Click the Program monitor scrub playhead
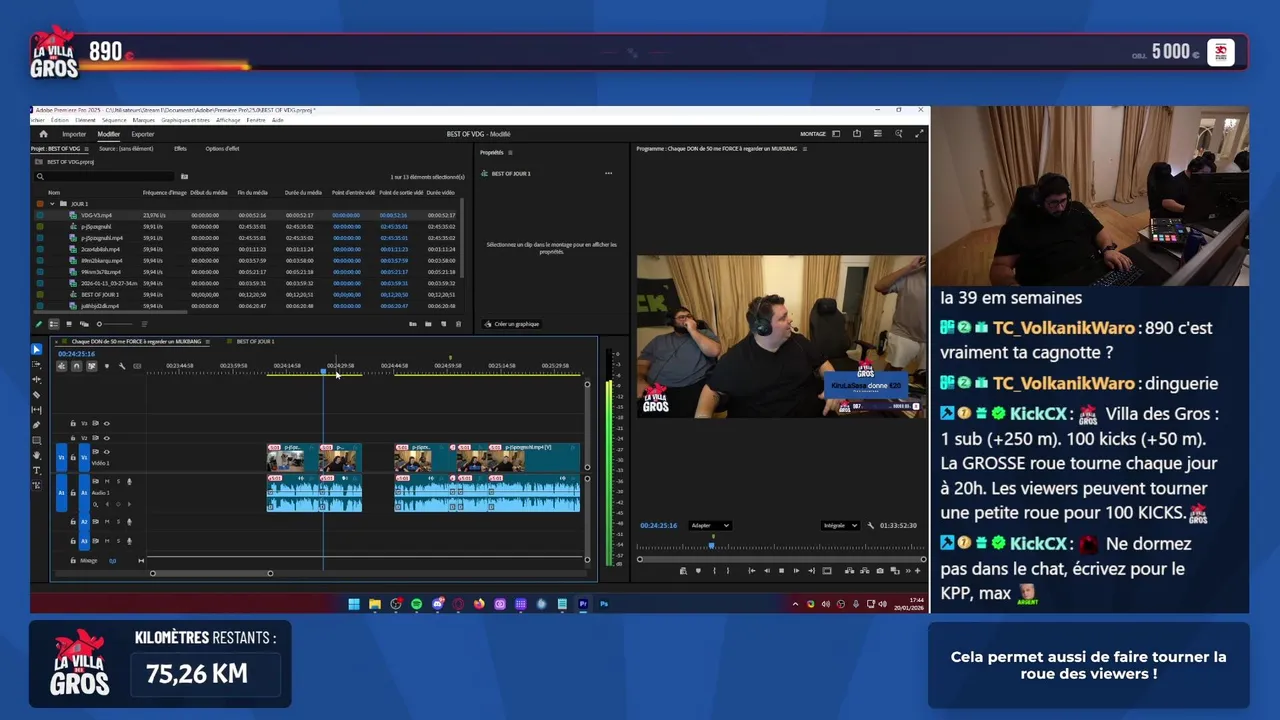 point(711,546)
